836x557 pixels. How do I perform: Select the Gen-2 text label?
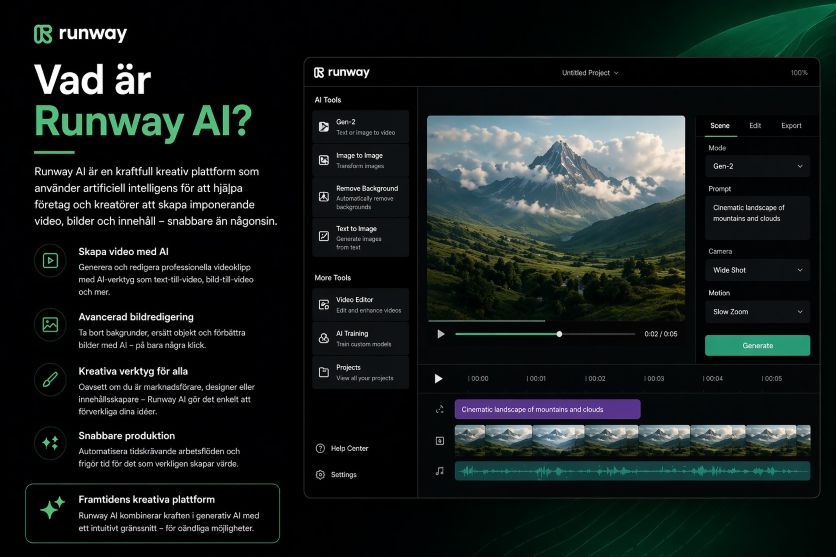tap(345, 122)
